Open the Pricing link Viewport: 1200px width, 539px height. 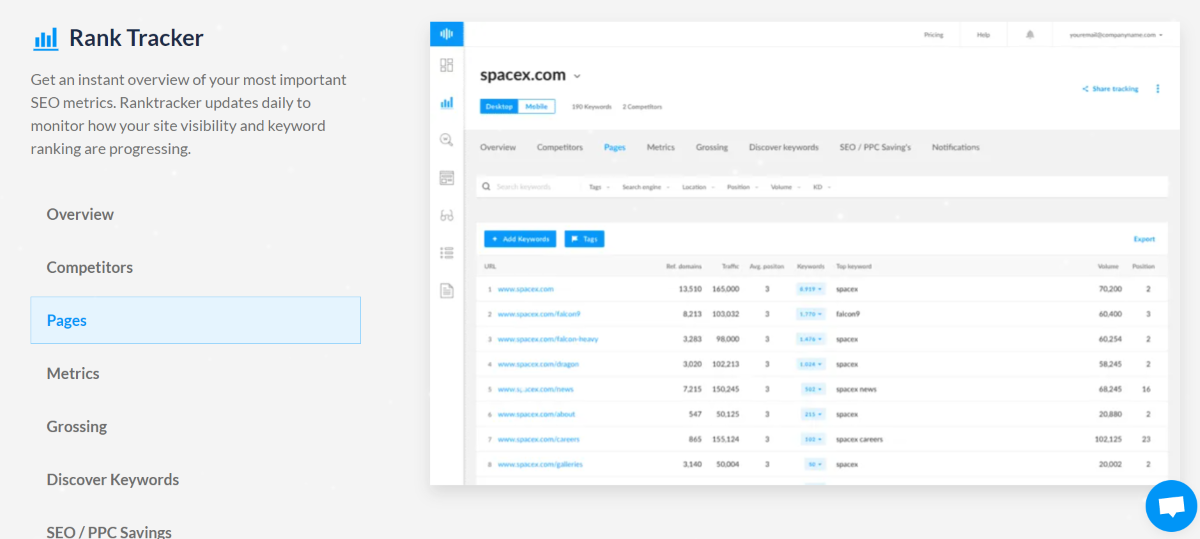coord(934,34)
